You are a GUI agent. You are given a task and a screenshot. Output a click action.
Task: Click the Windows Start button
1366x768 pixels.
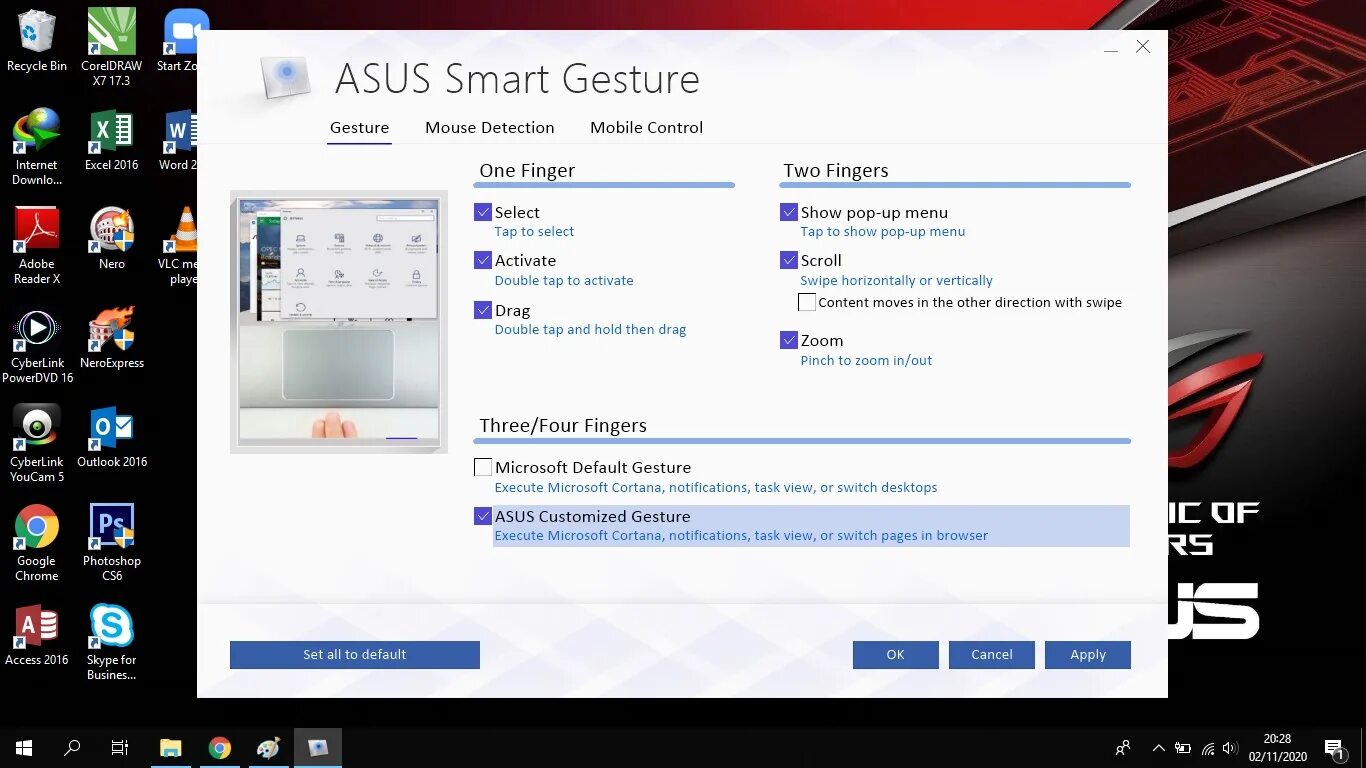pos(24,748)
